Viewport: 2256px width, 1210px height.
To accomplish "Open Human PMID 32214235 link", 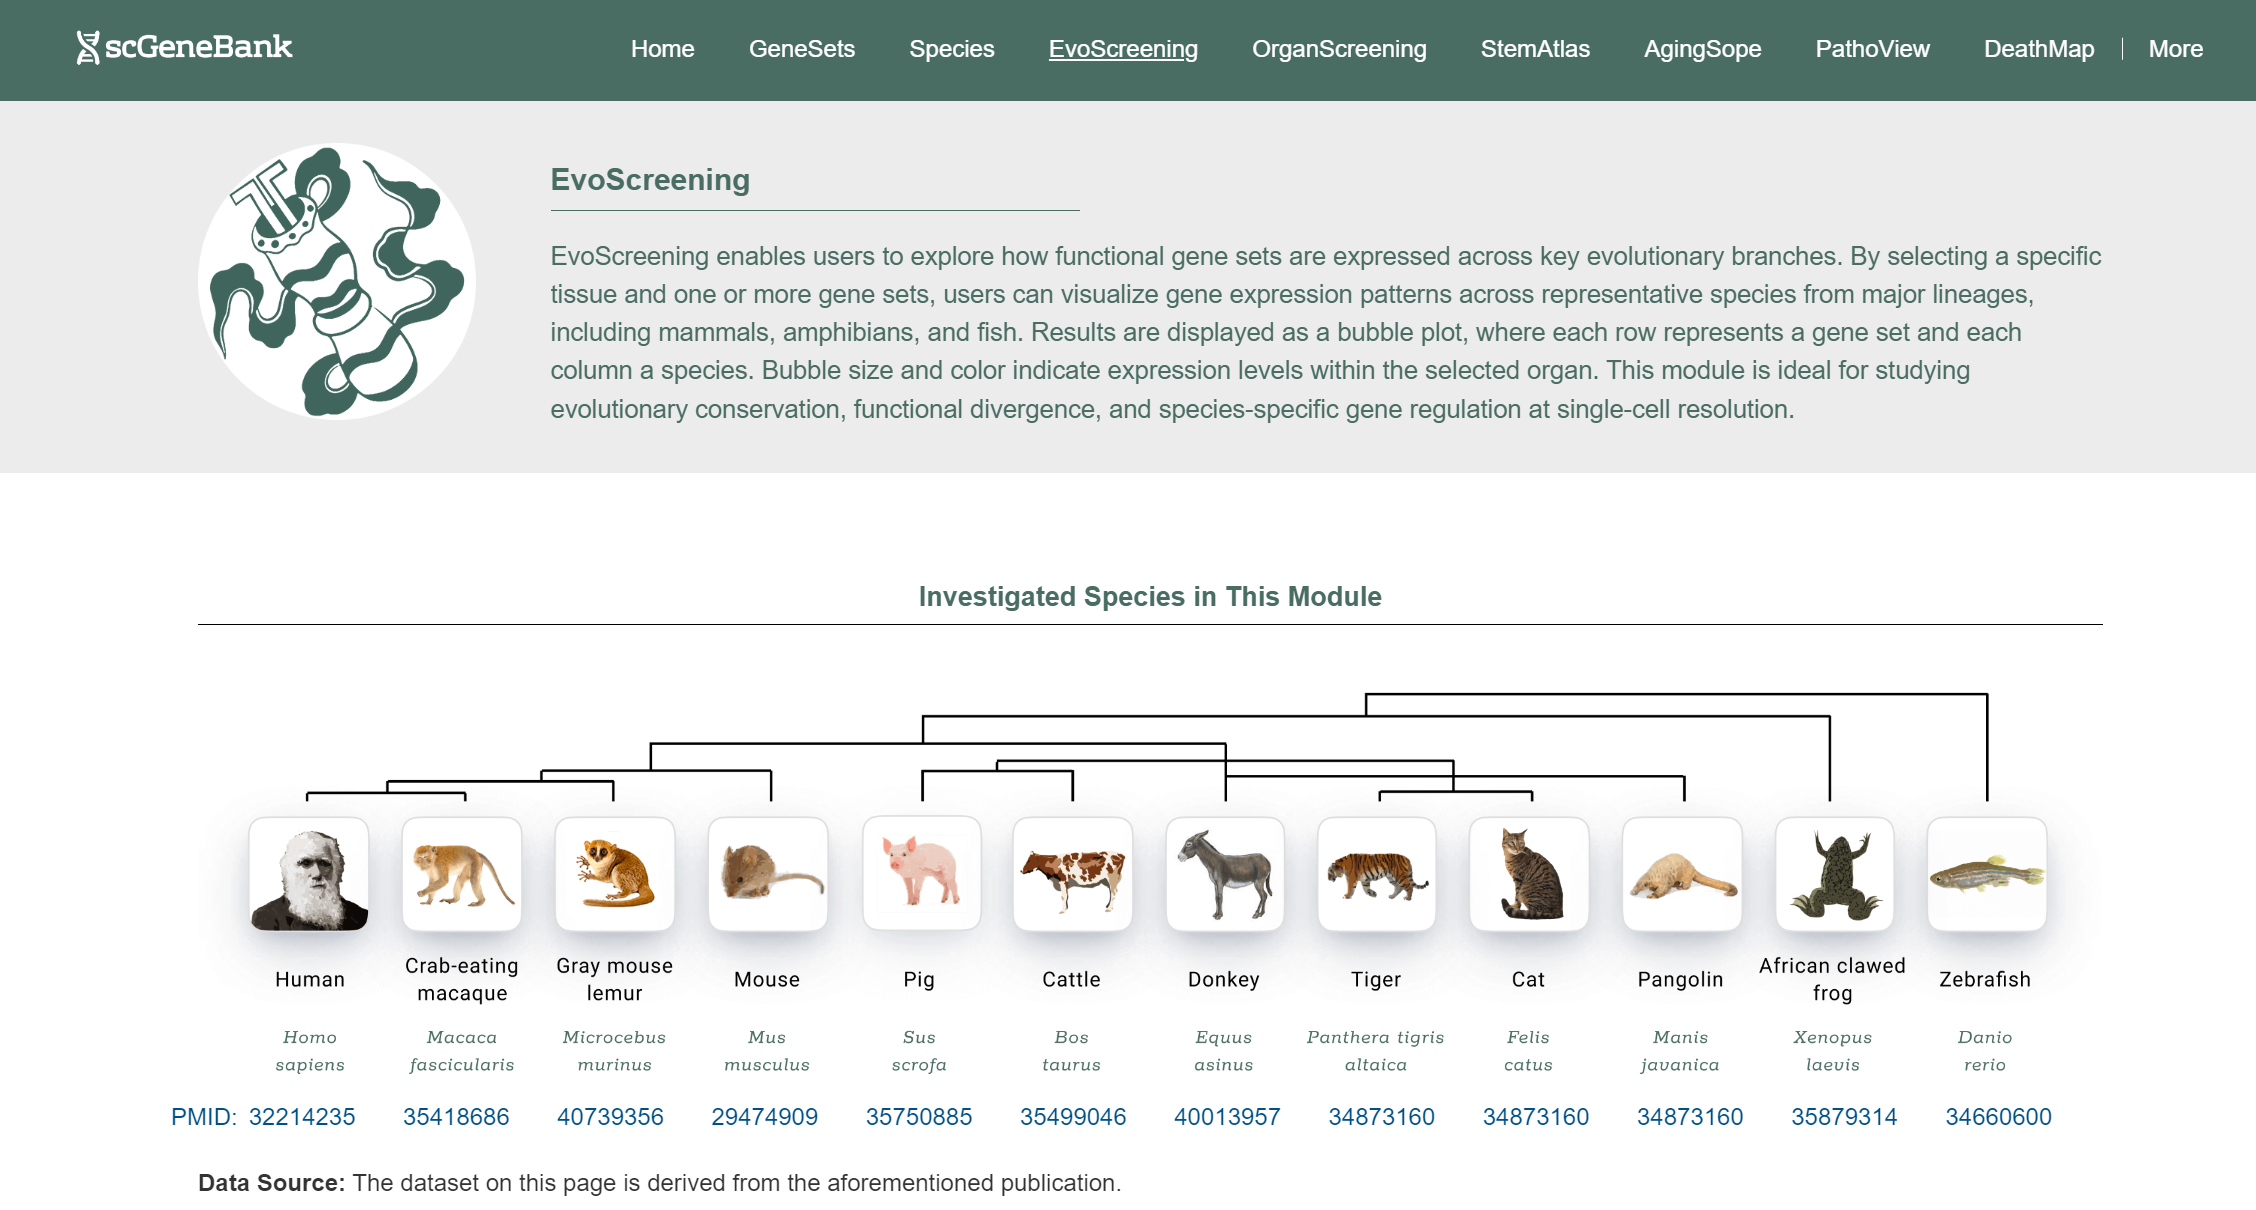I will click(x=301, y=1117).
